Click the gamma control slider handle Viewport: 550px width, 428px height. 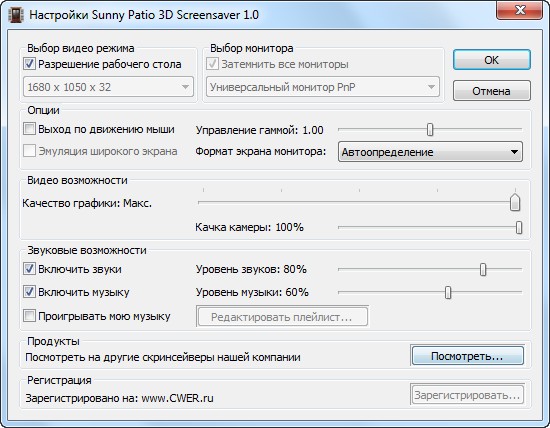[430, 129]
